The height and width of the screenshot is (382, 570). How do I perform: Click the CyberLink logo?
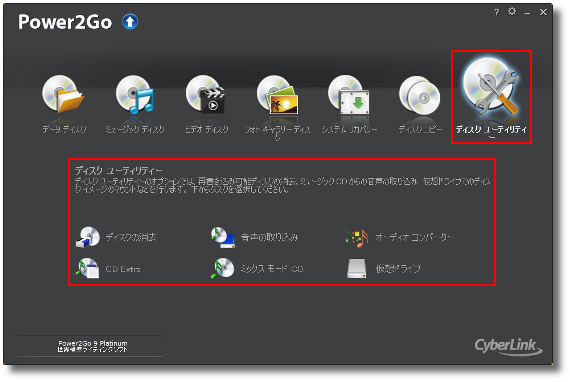click(x=508, y=346)
